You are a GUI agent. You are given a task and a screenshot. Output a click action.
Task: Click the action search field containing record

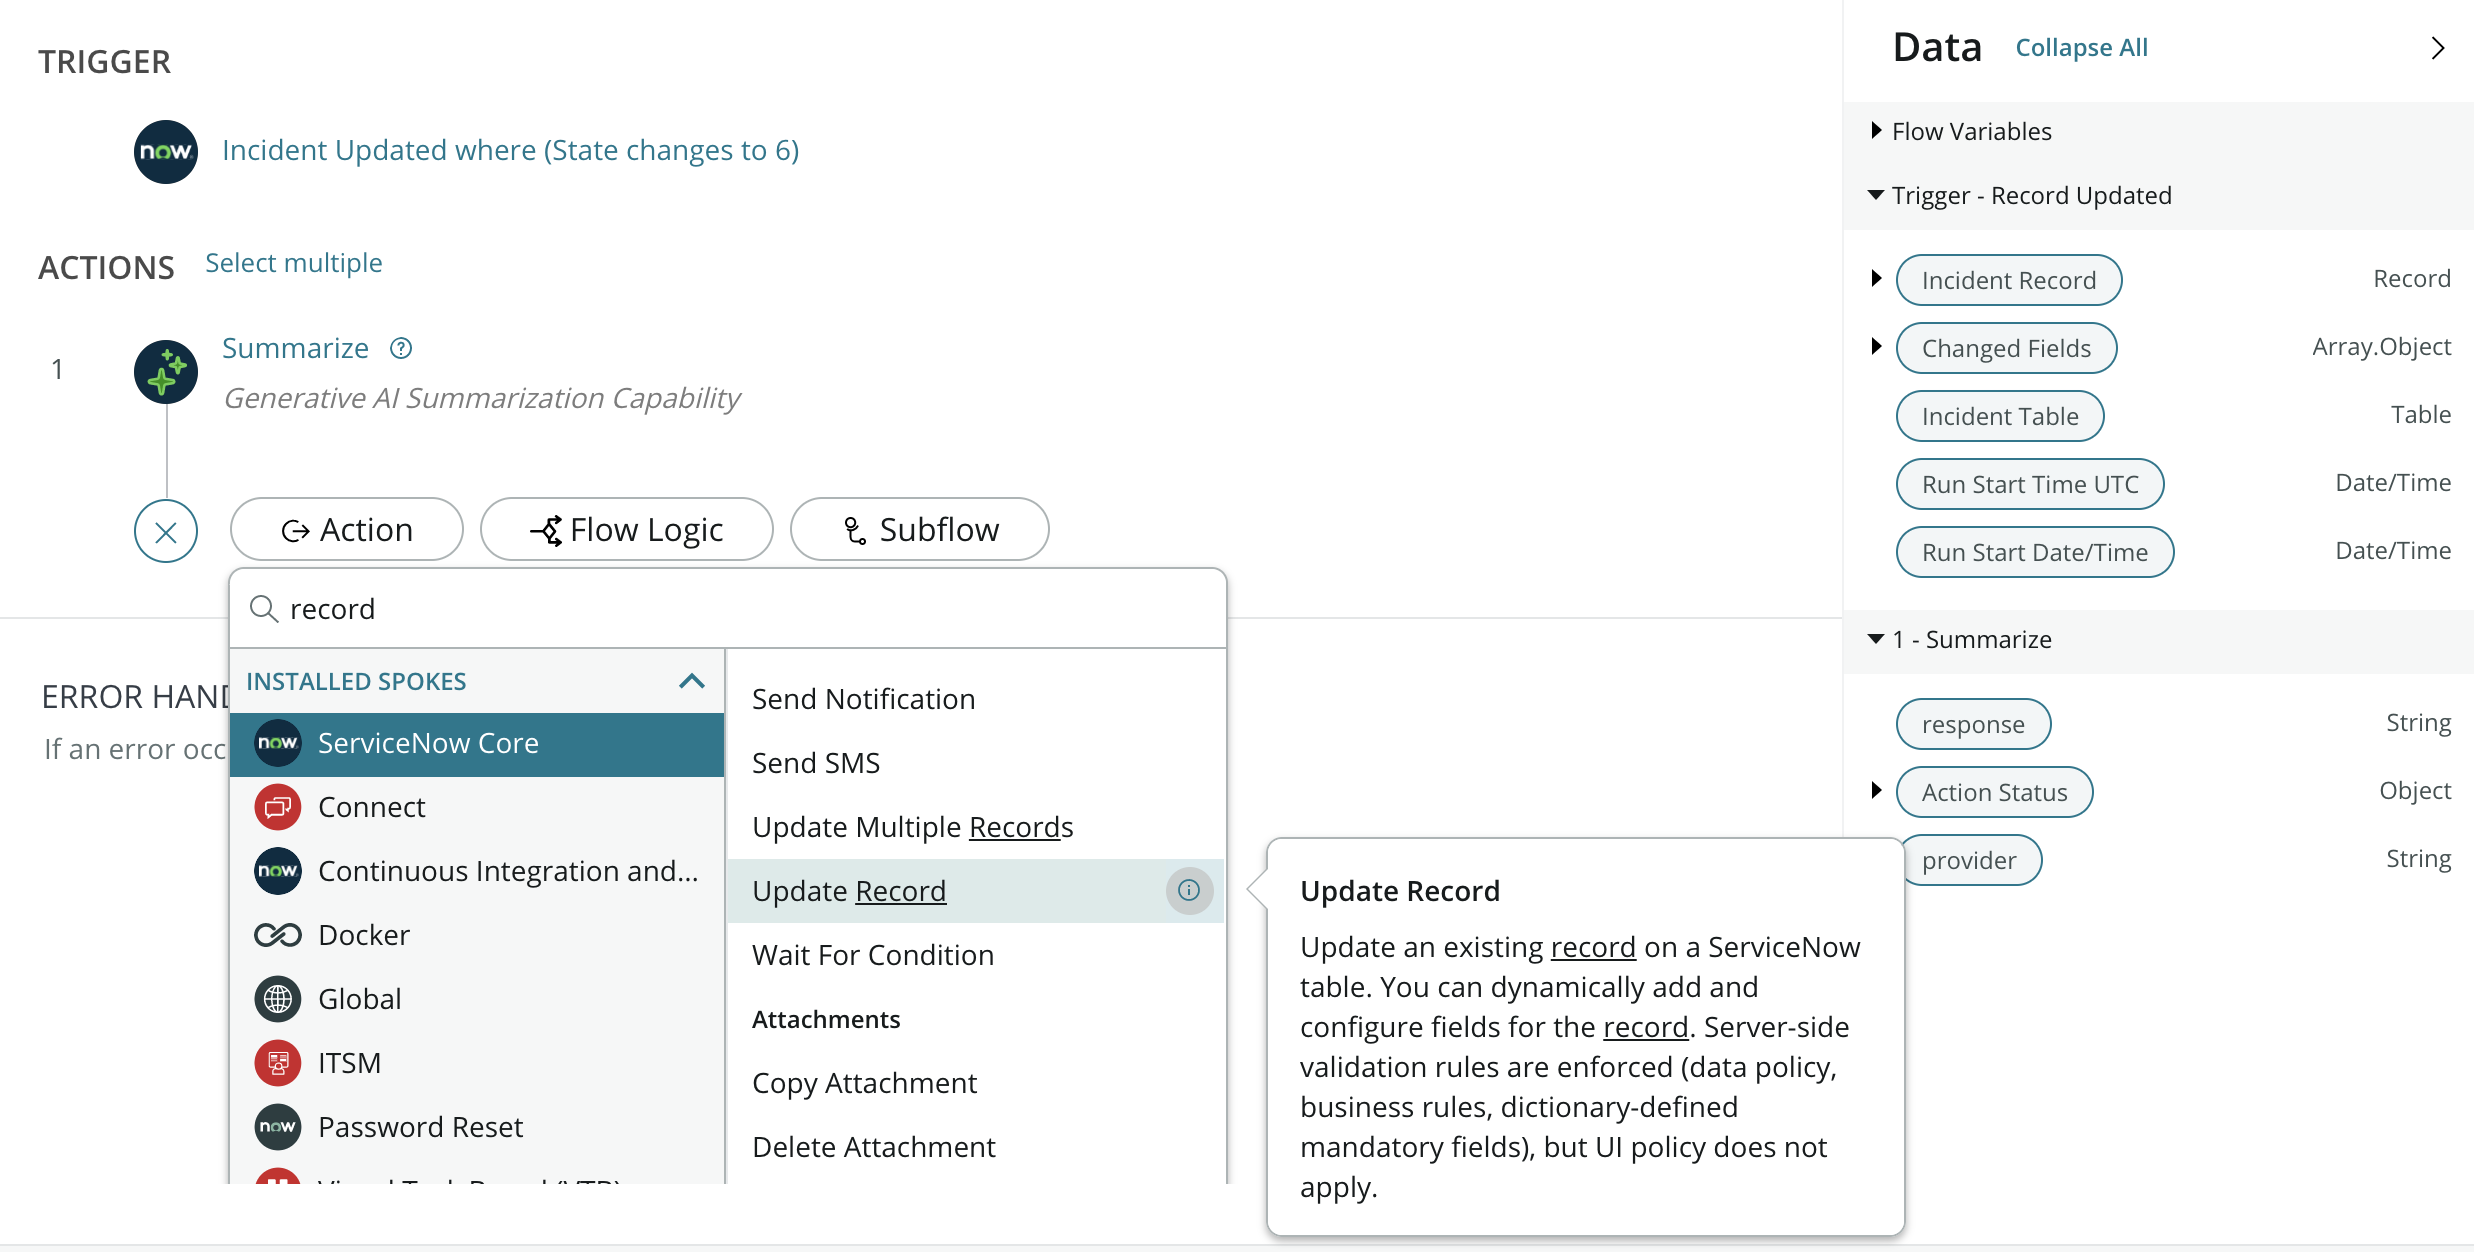[x=728, y=608]
